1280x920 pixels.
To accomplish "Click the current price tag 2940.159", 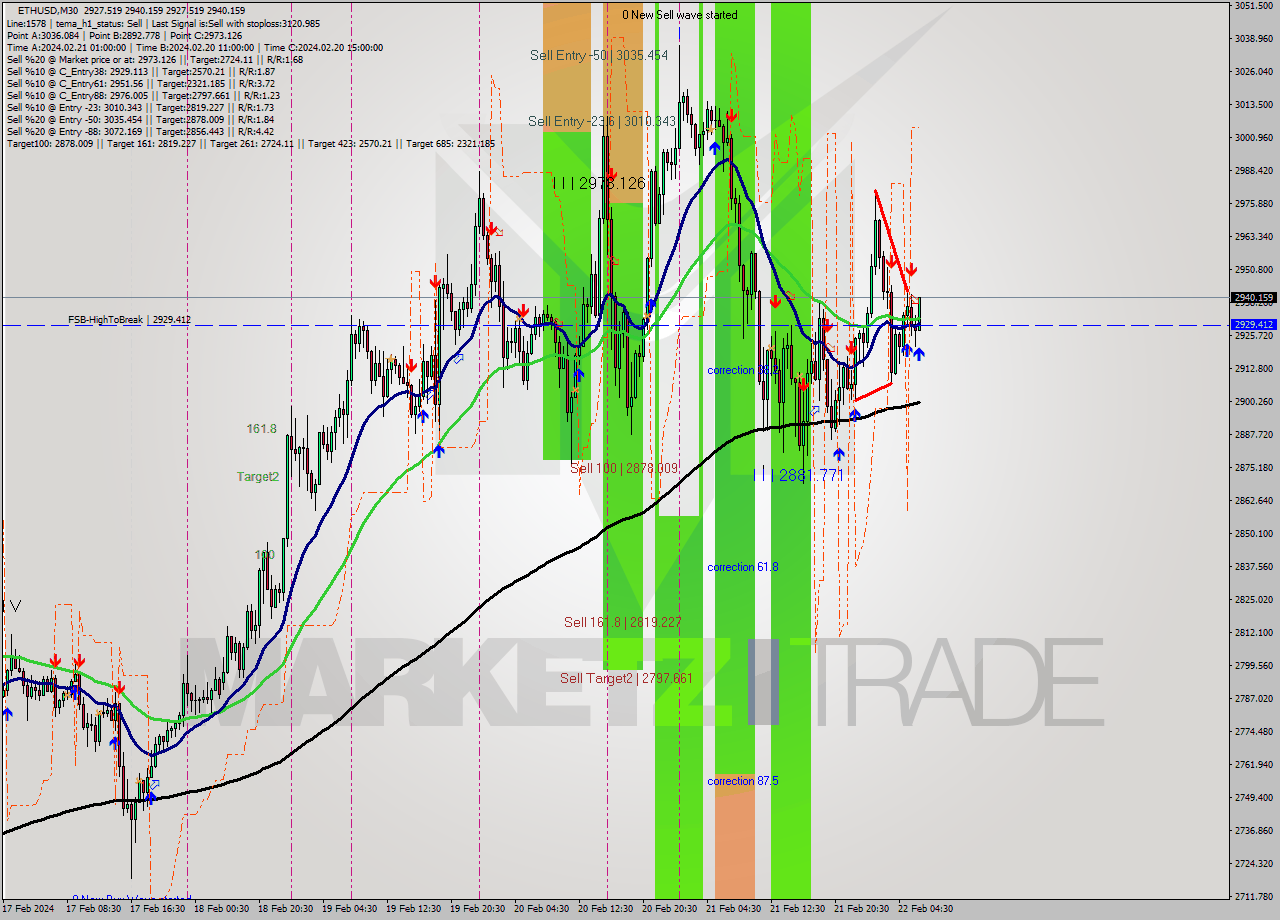I will pyautogui.click(x=1253, y=297).
